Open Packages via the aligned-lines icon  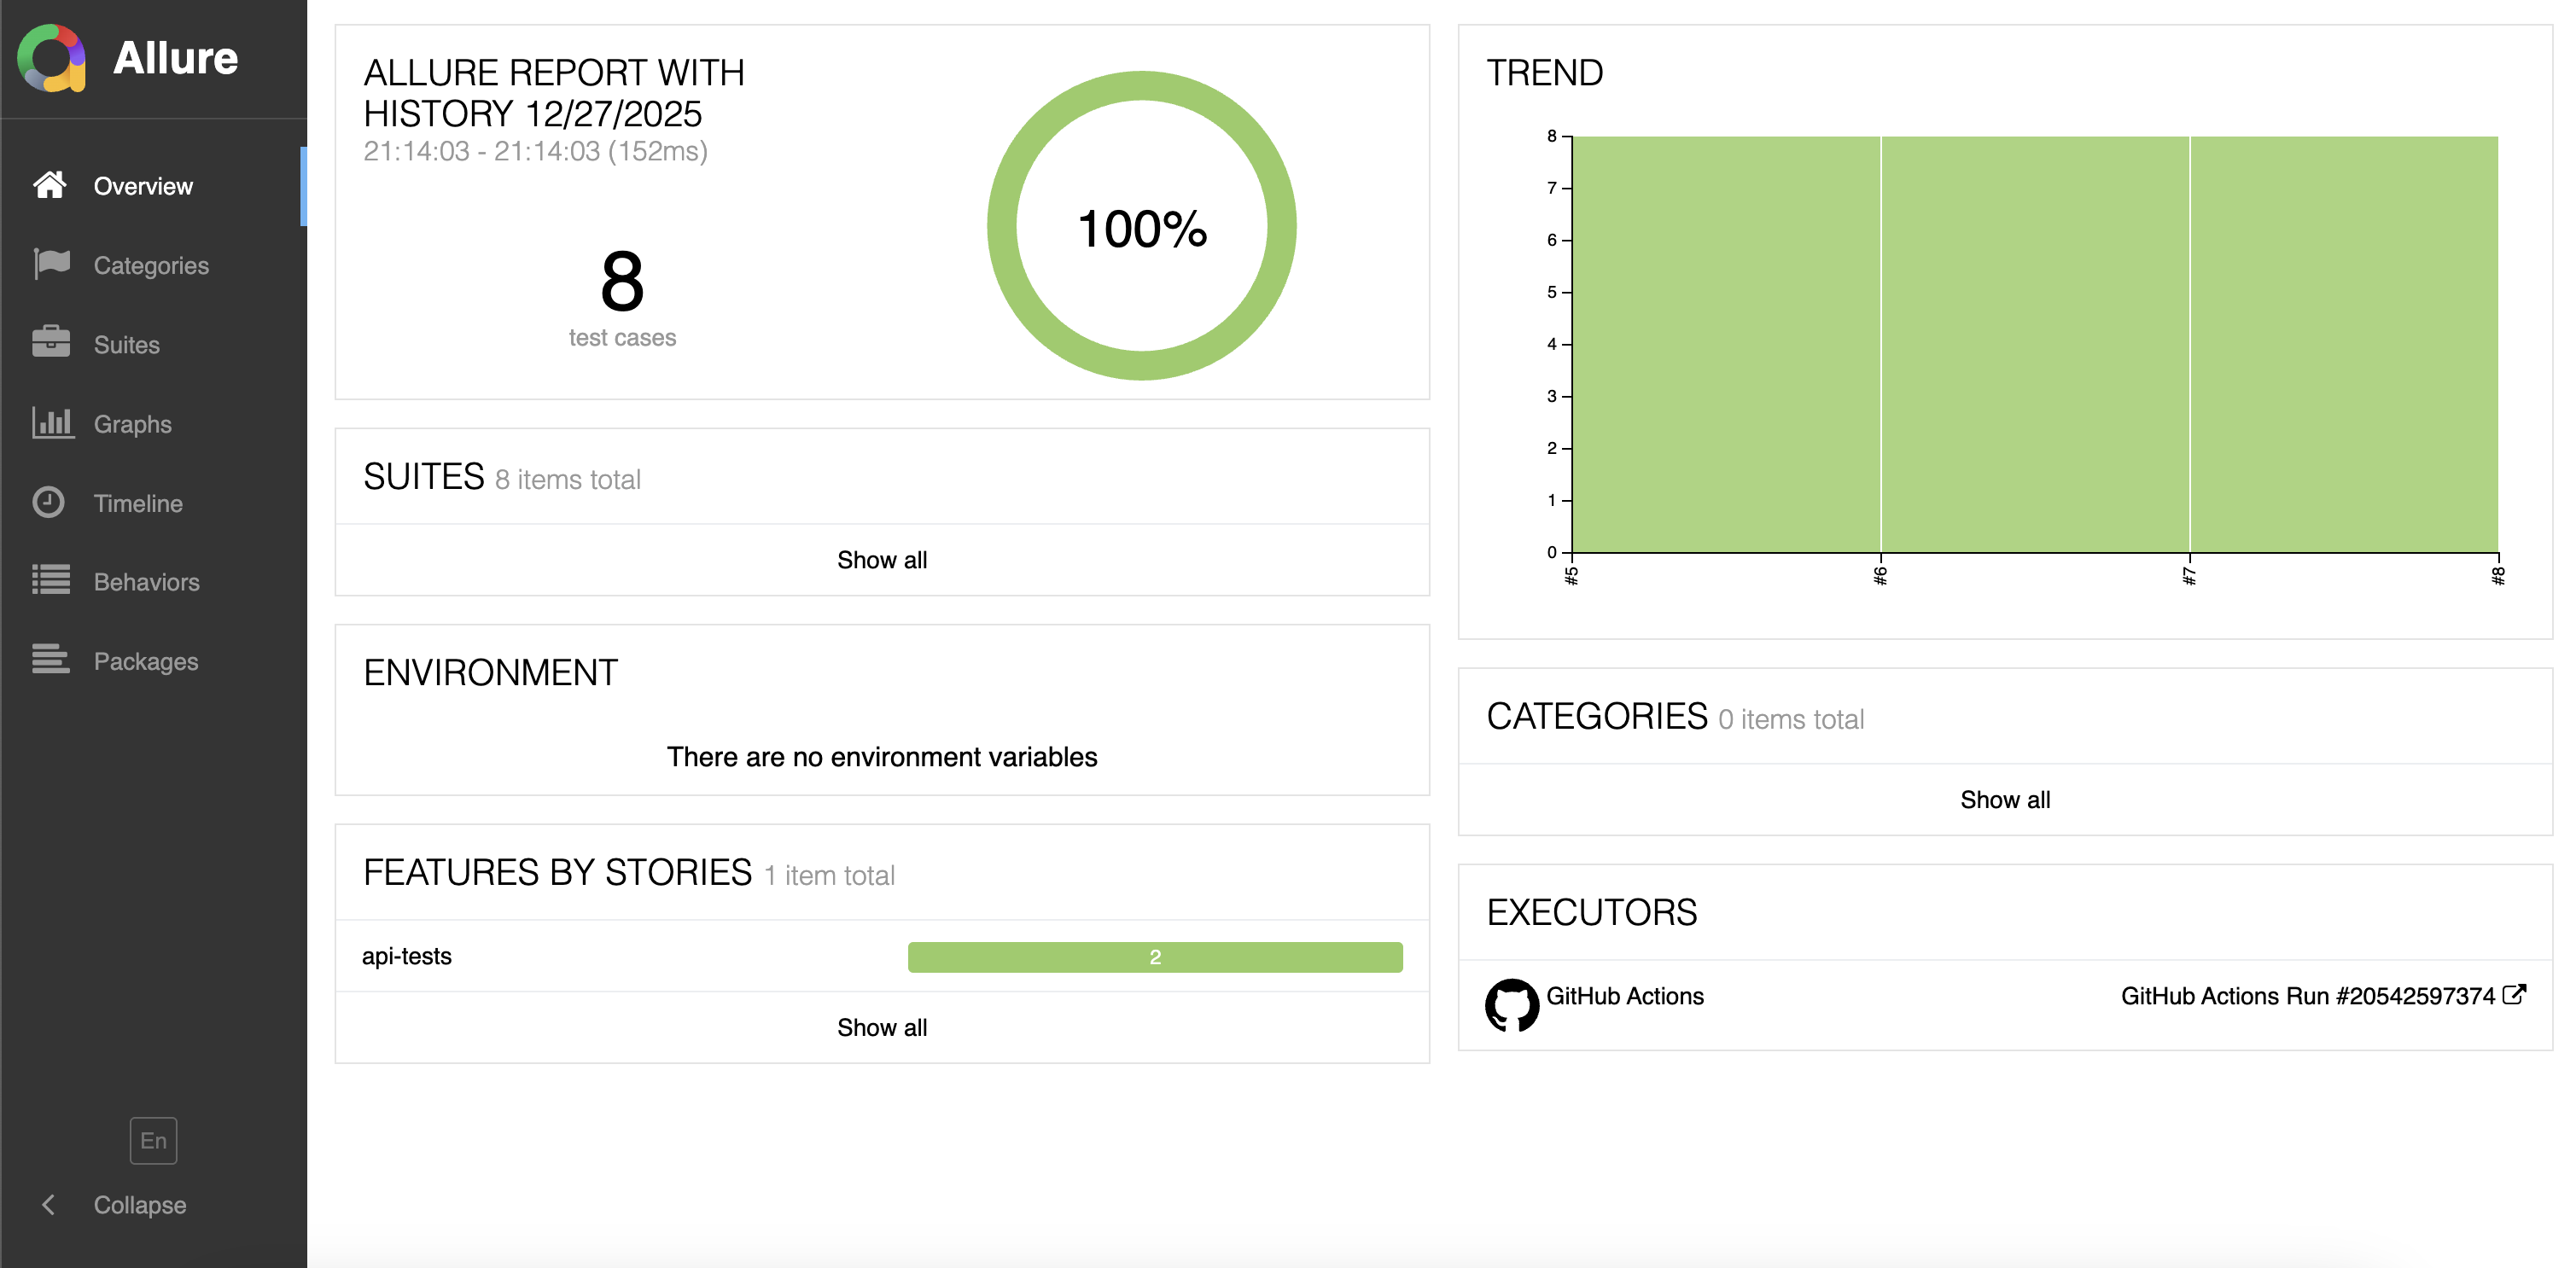click(51, 659)
